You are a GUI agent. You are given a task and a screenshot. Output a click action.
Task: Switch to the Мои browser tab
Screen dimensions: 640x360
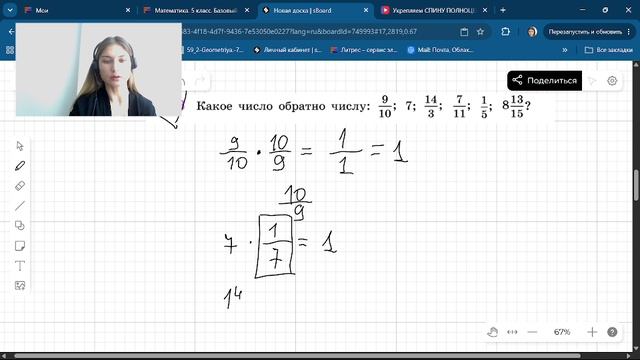coord(78,10)
